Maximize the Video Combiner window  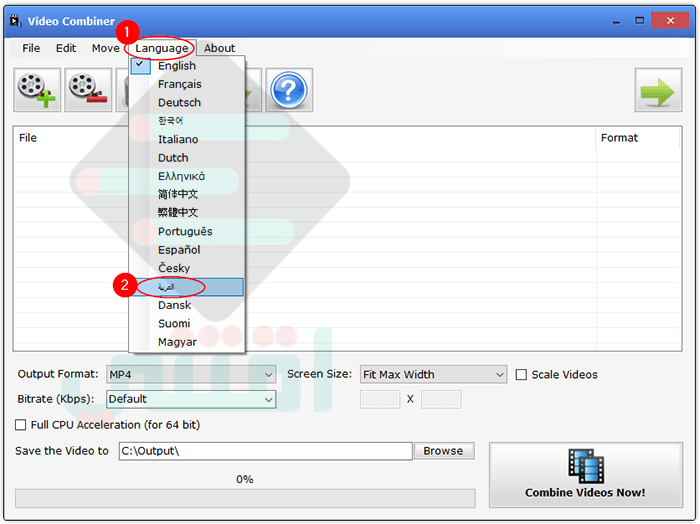[x=640, y=21]
